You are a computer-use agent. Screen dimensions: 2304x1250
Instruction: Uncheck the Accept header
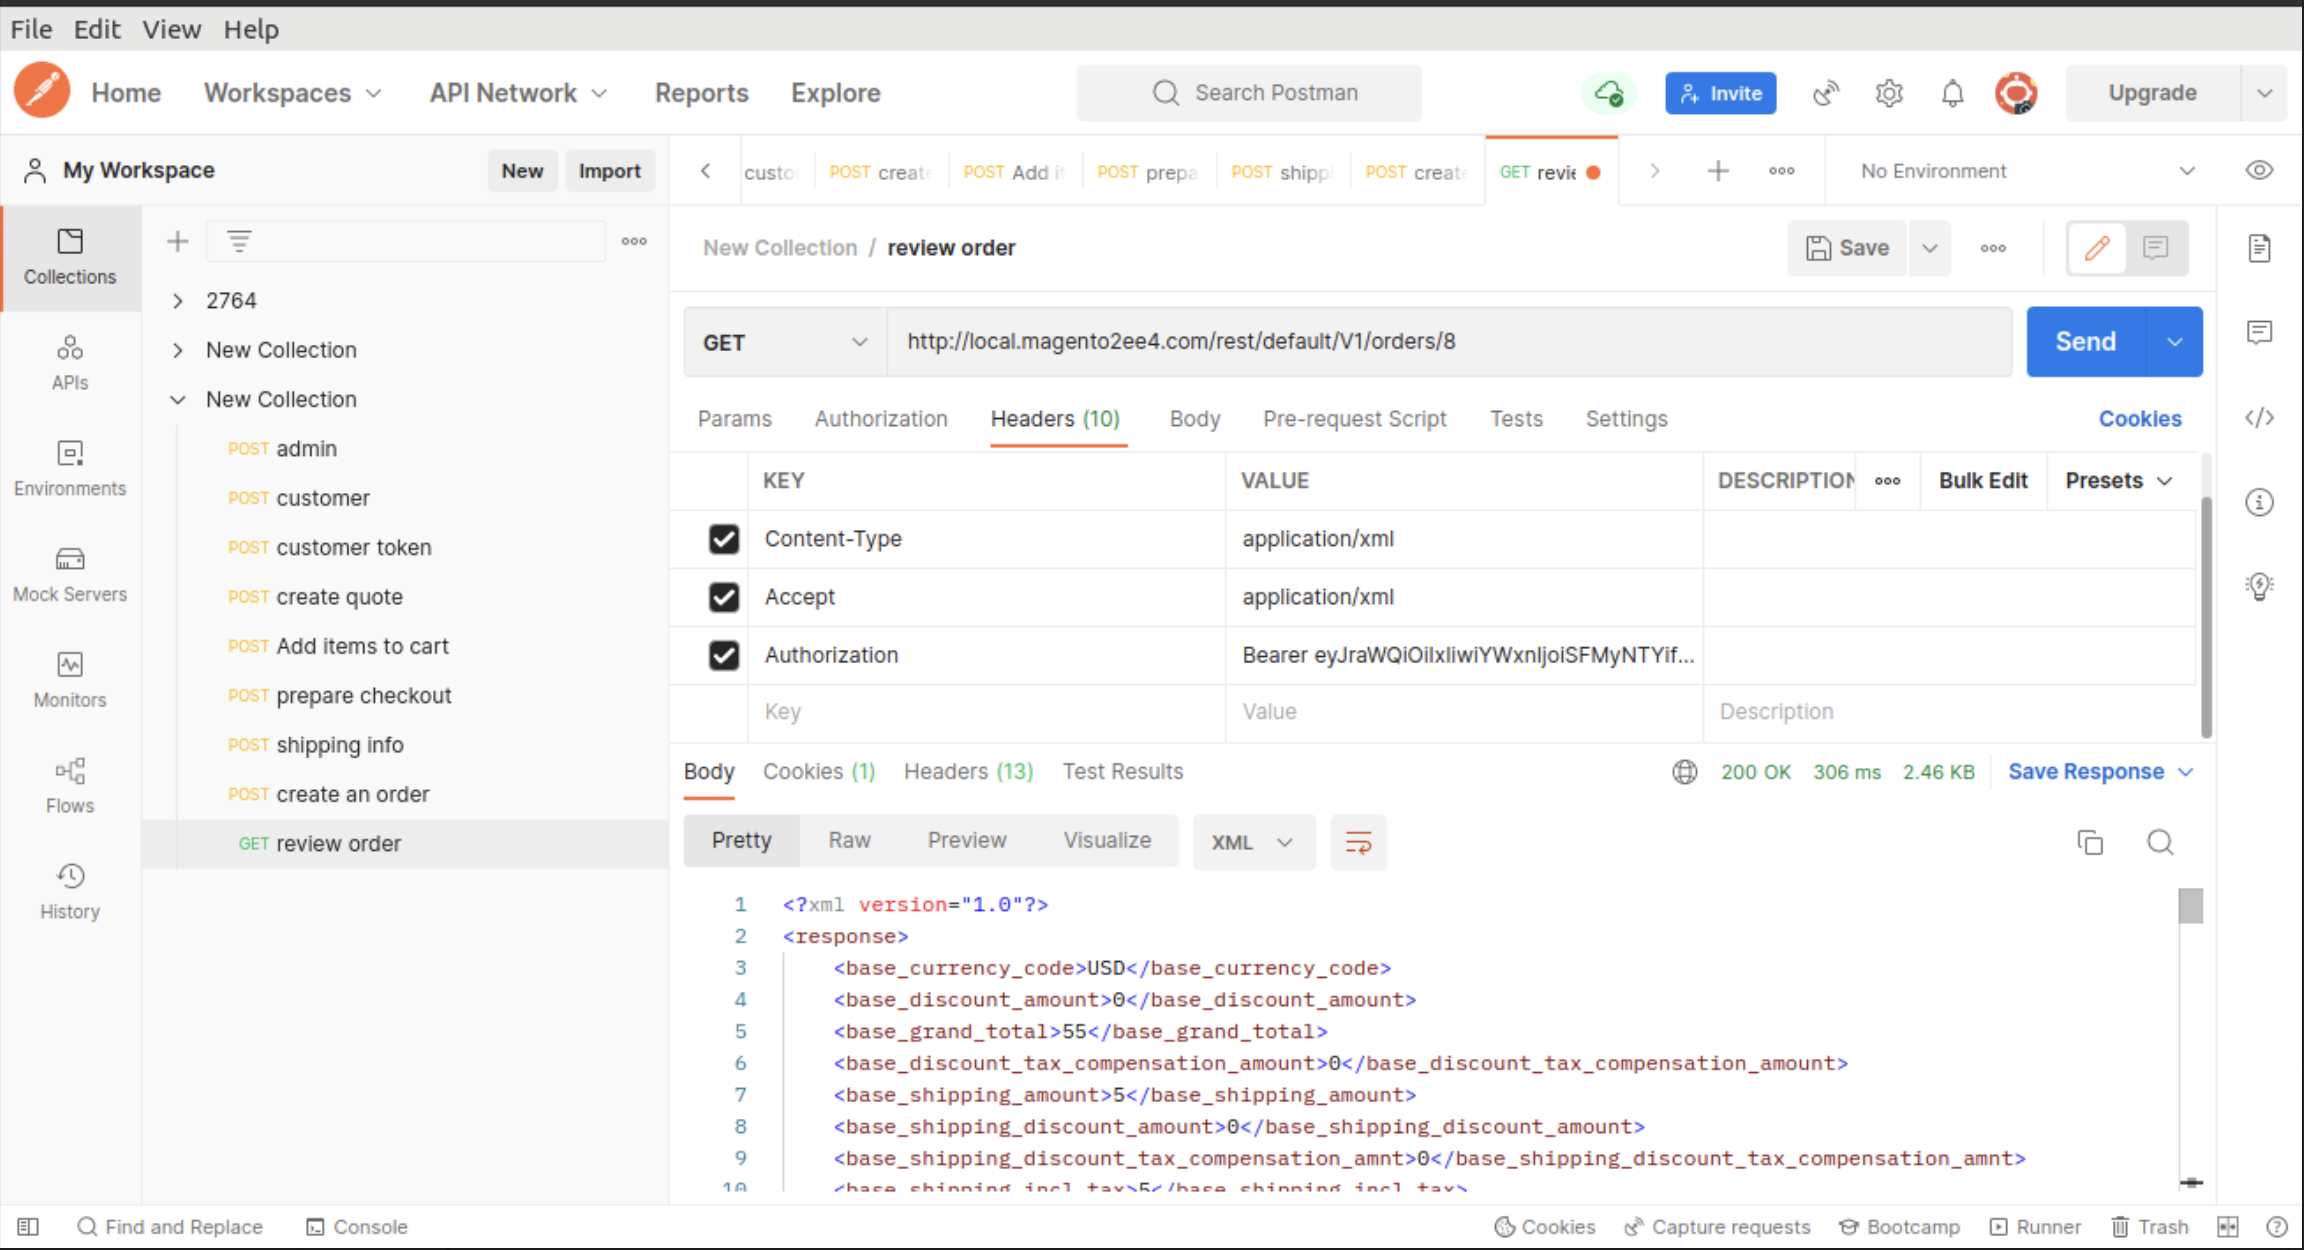pyautogui.click(x=723, y=597)
